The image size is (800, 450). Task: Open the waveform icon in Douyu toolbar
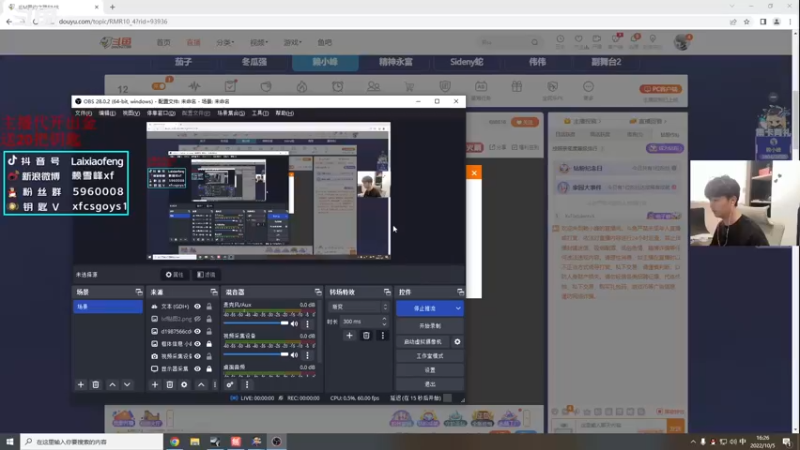tap(194, 86)
